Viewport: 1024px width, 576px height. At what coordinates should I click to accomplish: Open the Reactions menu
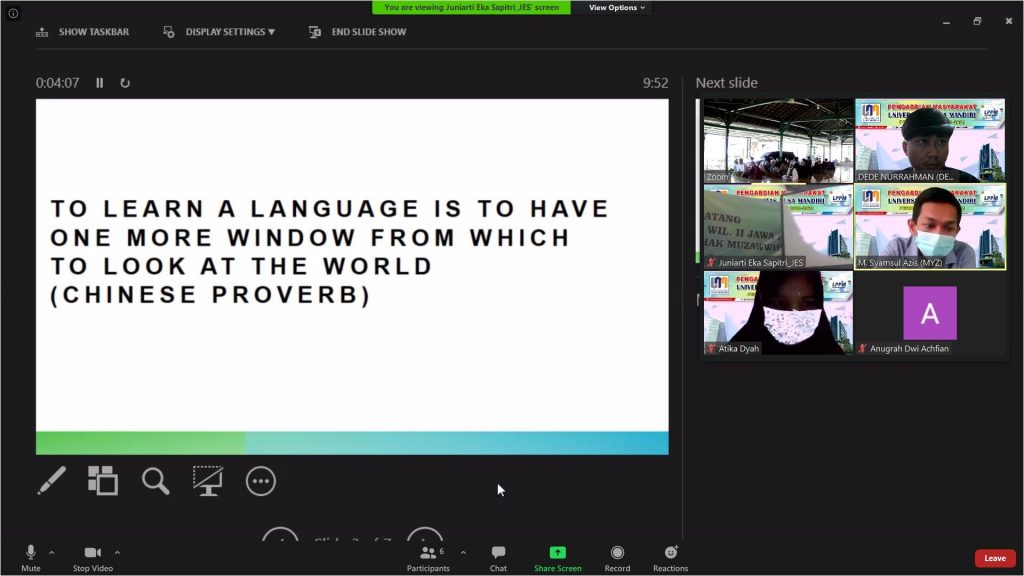click(x=670, y=558)
